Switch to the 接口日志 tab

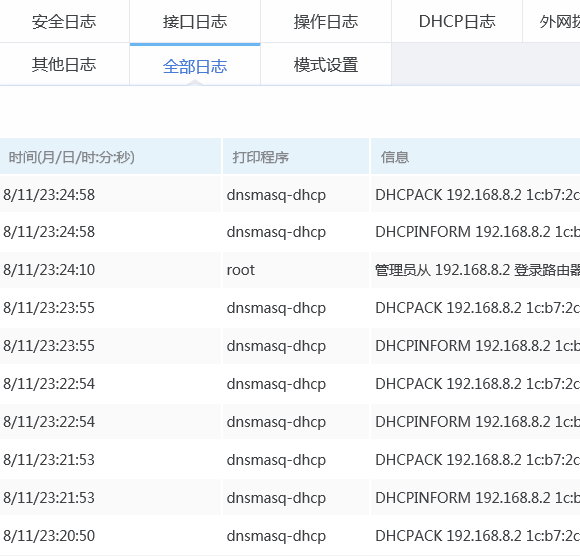click(195, 21)
